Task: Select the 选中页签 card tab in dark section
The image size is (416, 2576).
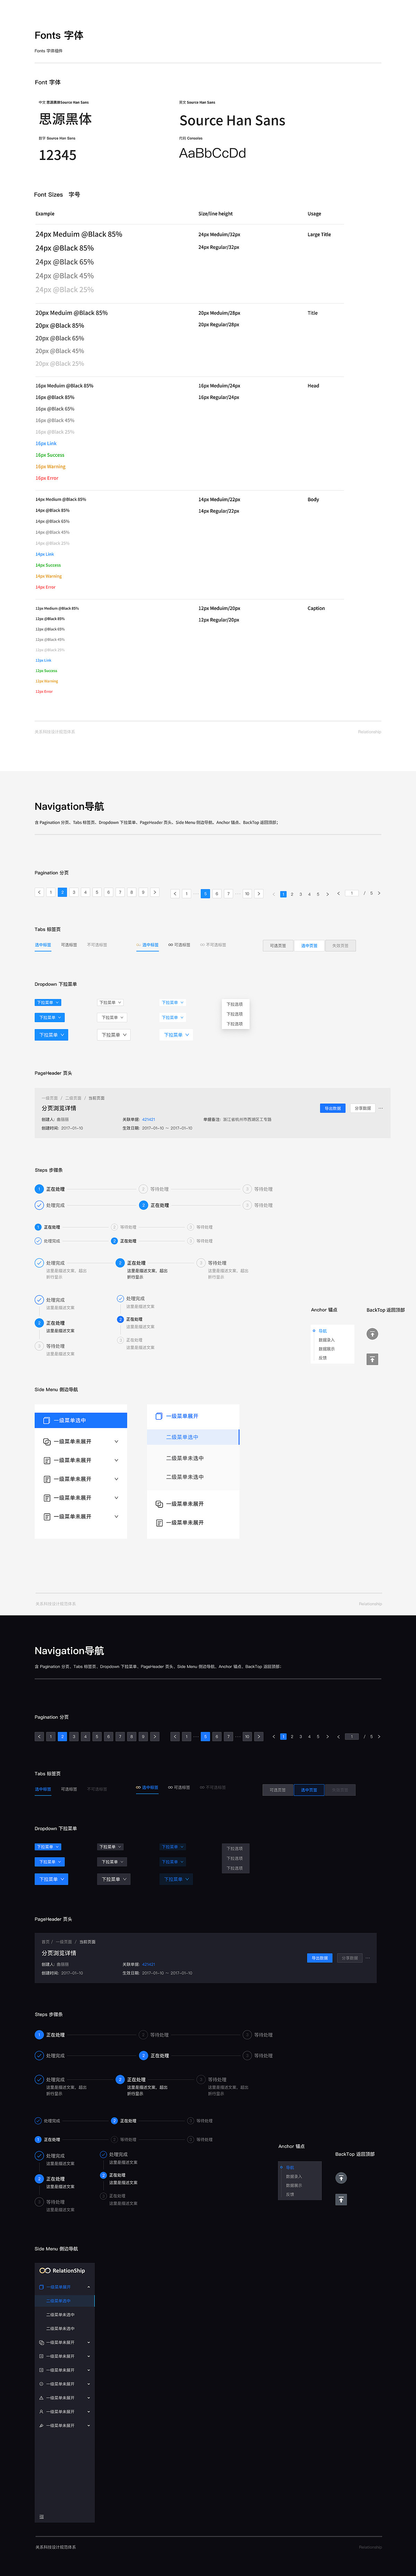Action: pos(309,1790)
